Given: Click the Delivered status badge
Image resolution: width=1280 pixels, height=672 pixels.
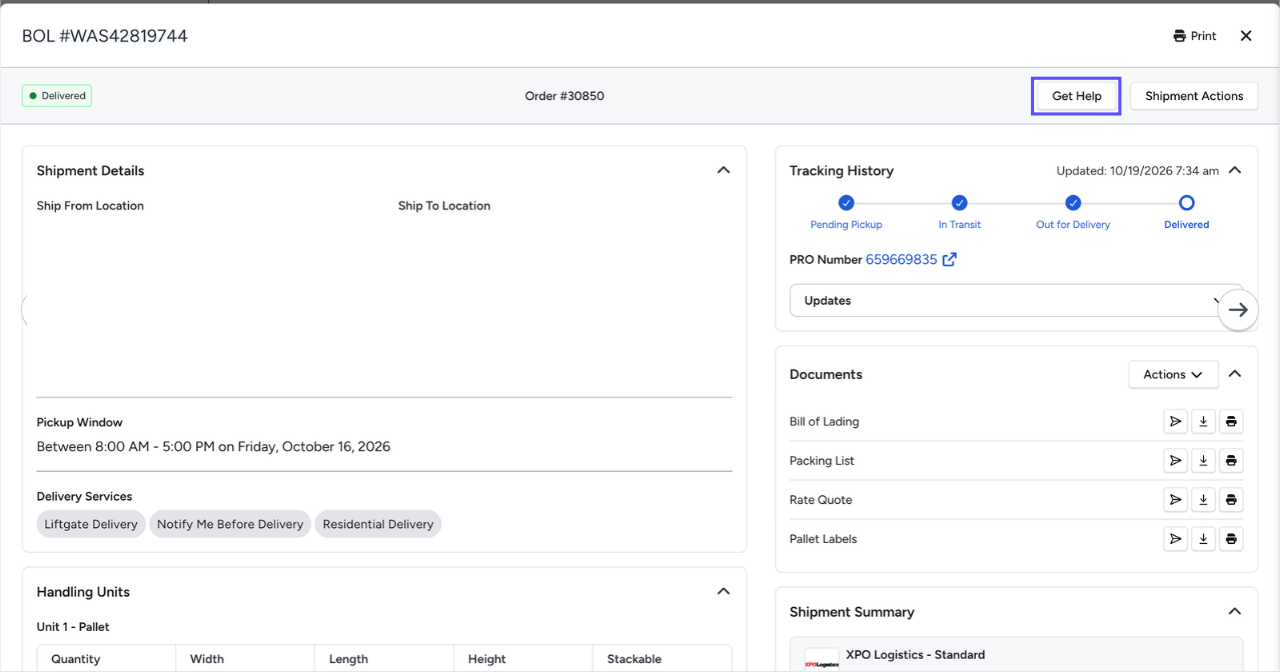Looking at the screenshot, I should coord(57,96).
